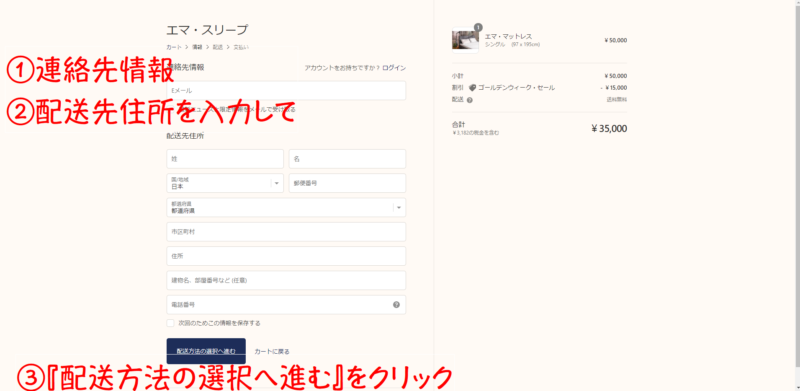Click the エマ・スリープ store title

(x=207, y=30)
